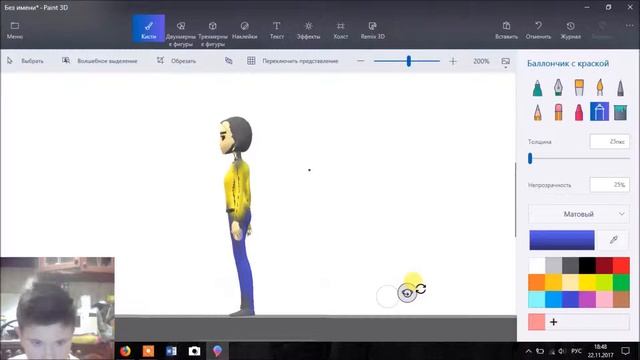Viewport: 640px width, 360px height.
Task: Activate Волшебное выделение magic select
Action: point(100,61)
